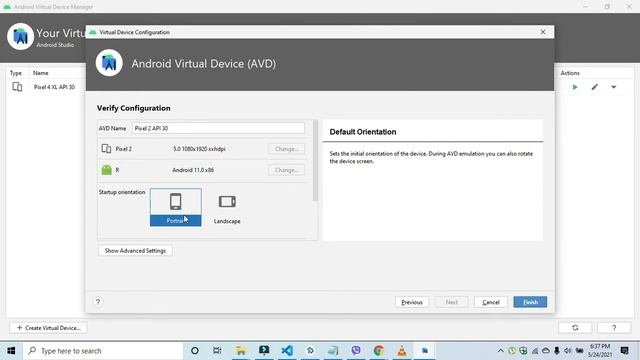640x360 pixels.
Task: Switch to Android Studio taskbar icon
Action: pos(425,351)
